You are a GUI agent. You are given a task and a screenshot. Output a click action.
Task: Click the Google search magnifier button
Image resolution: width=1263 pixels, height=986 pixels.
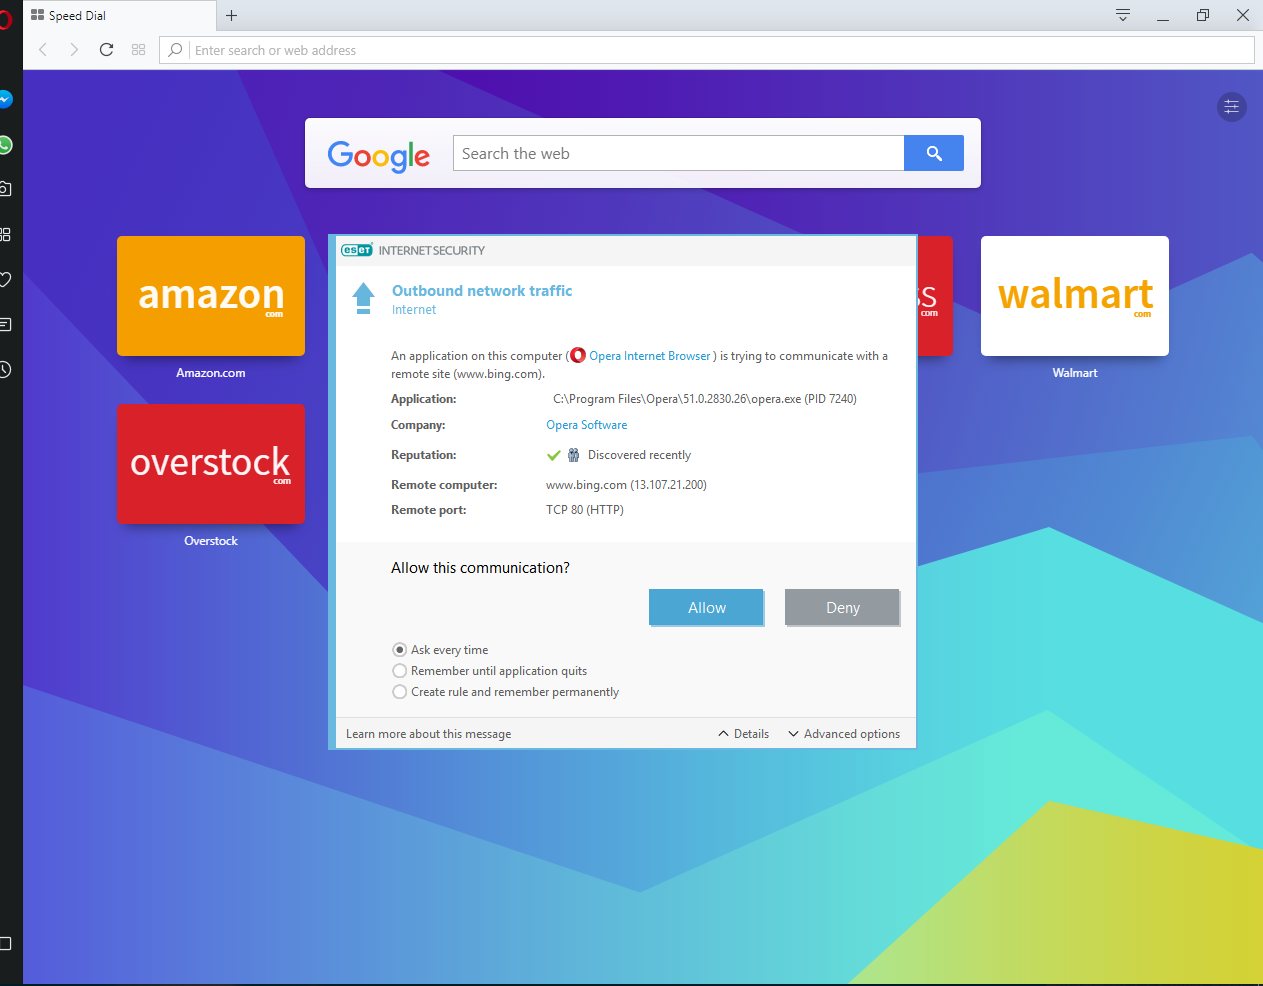934,153
